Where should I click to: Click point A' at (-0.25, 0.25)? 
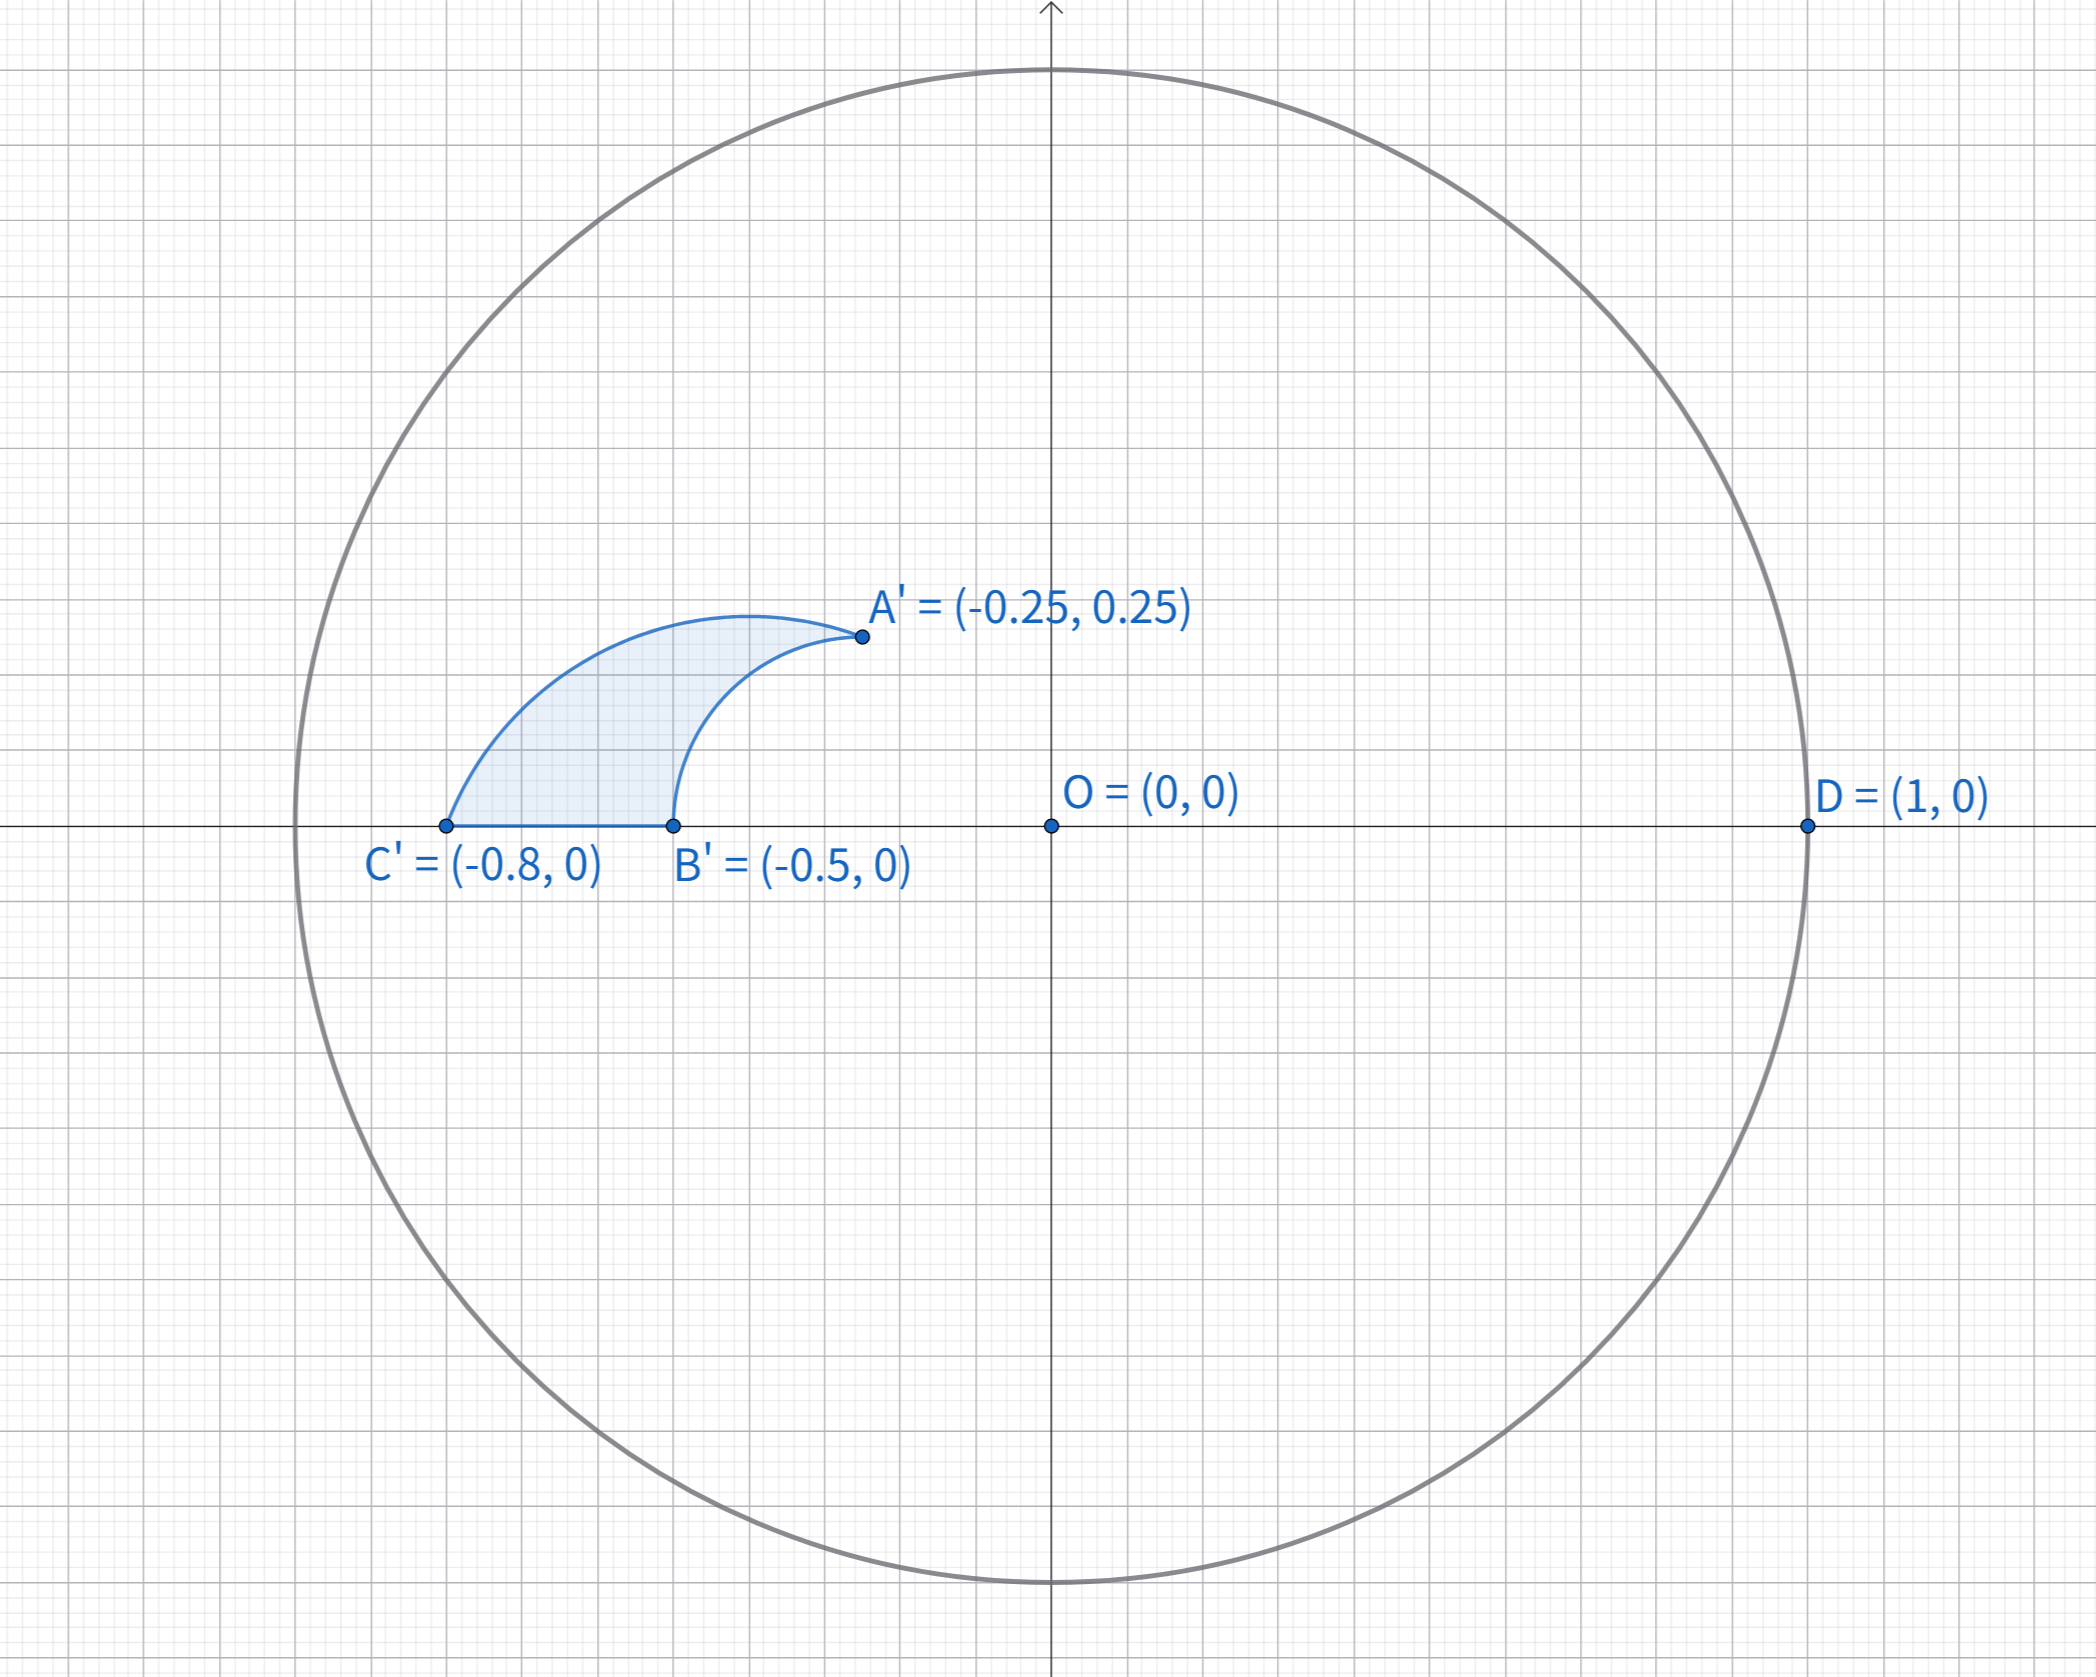pyautogui.click(x=862, y=637)
